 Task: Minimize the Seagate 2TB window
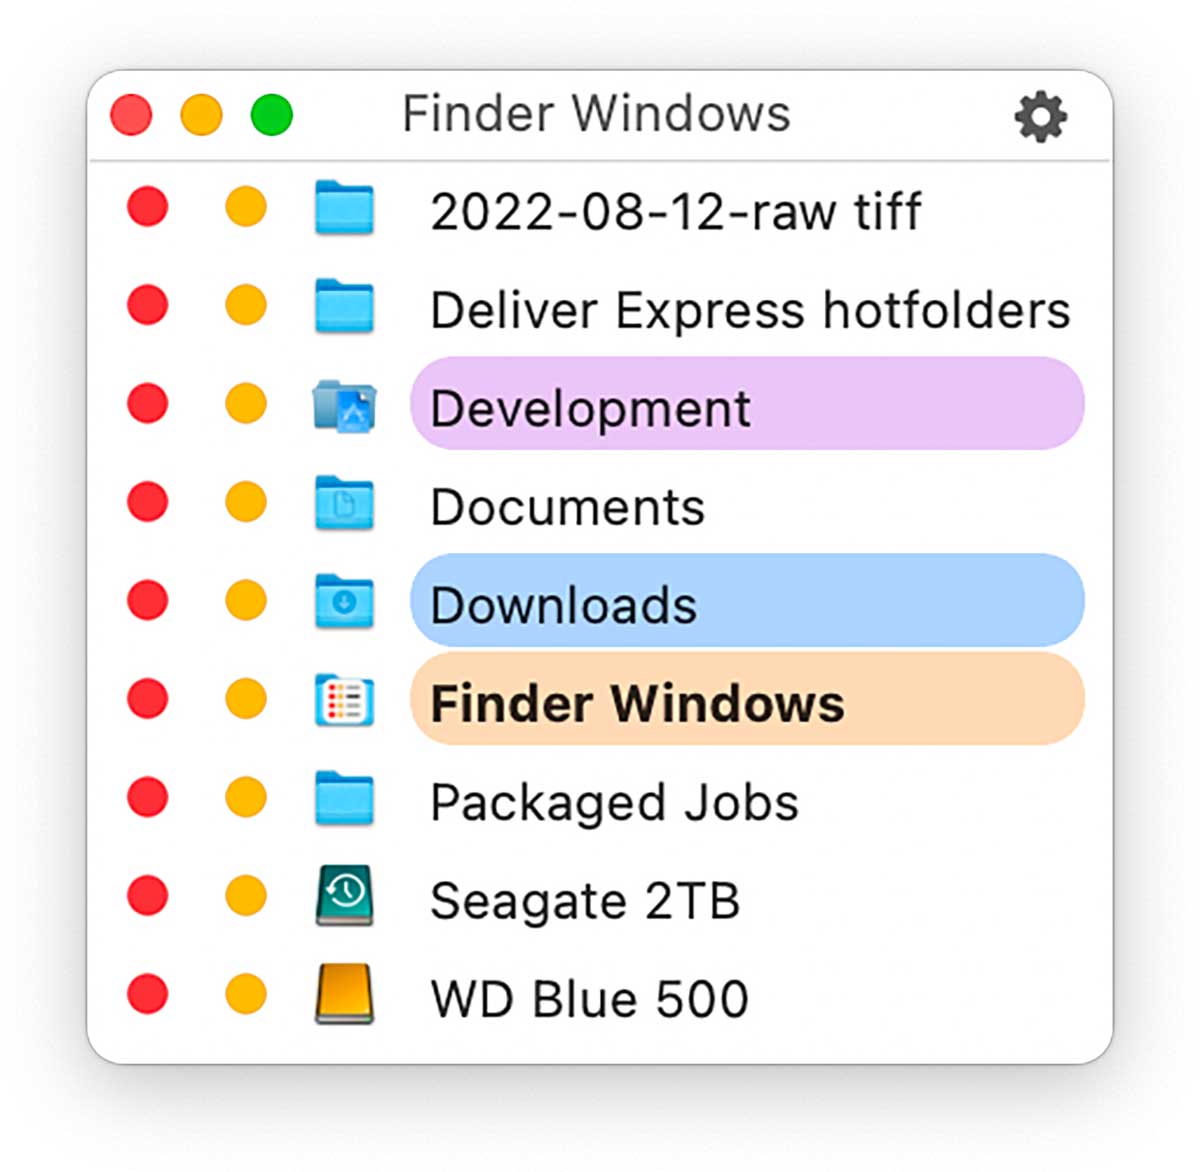[245, 896]
